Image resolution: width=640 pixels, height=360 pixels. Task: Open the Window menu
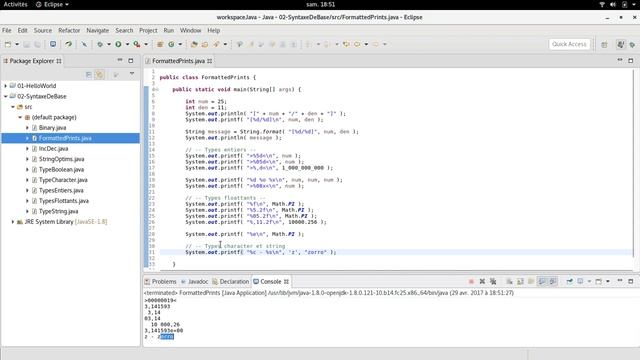tap(190, 30)
